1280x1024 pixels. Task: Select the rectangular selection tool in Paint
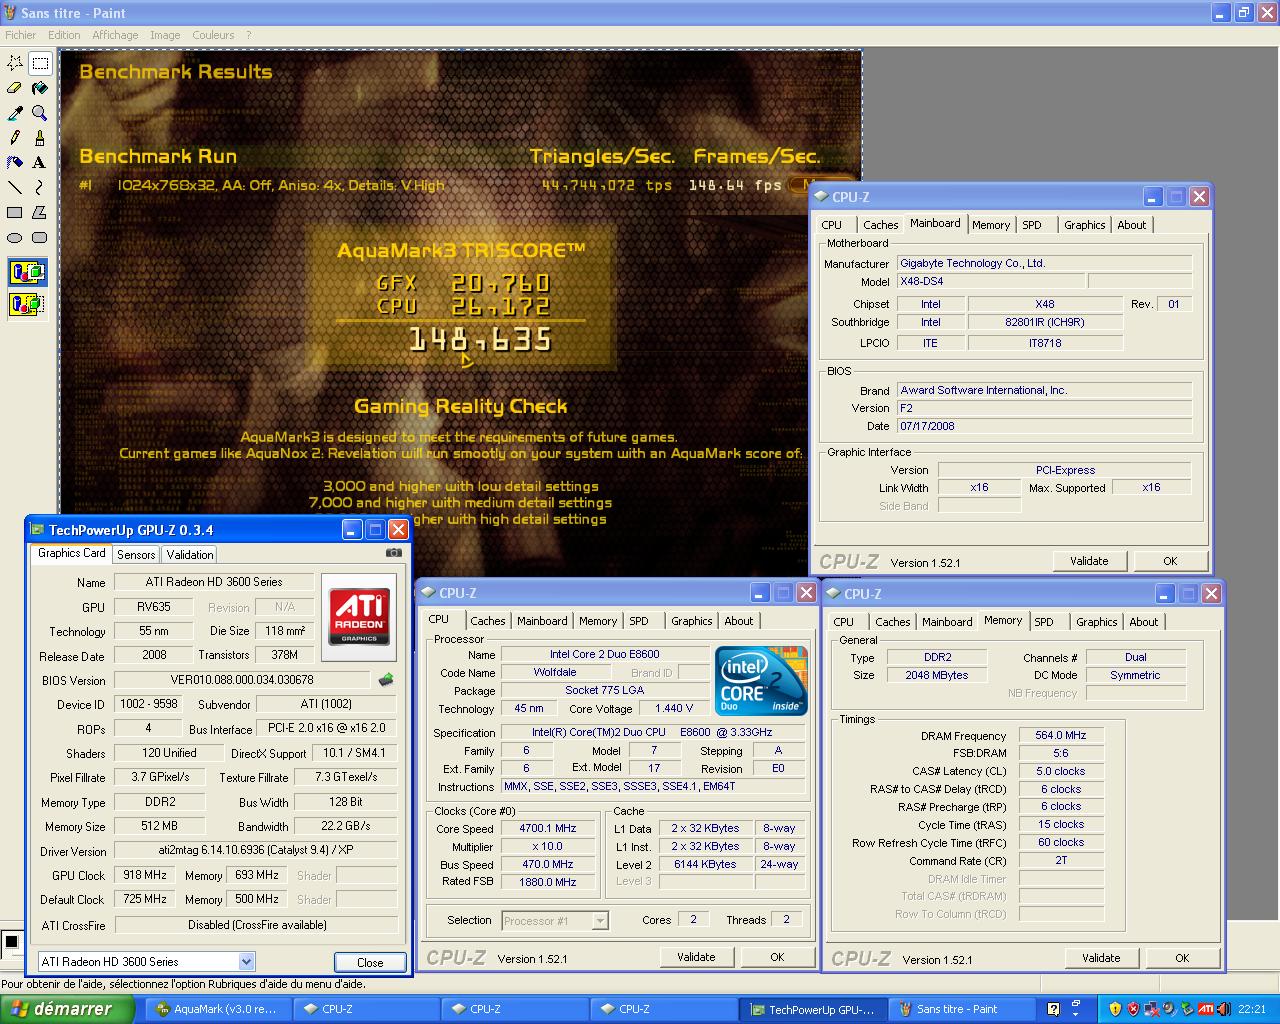click(x=40, y=63)
